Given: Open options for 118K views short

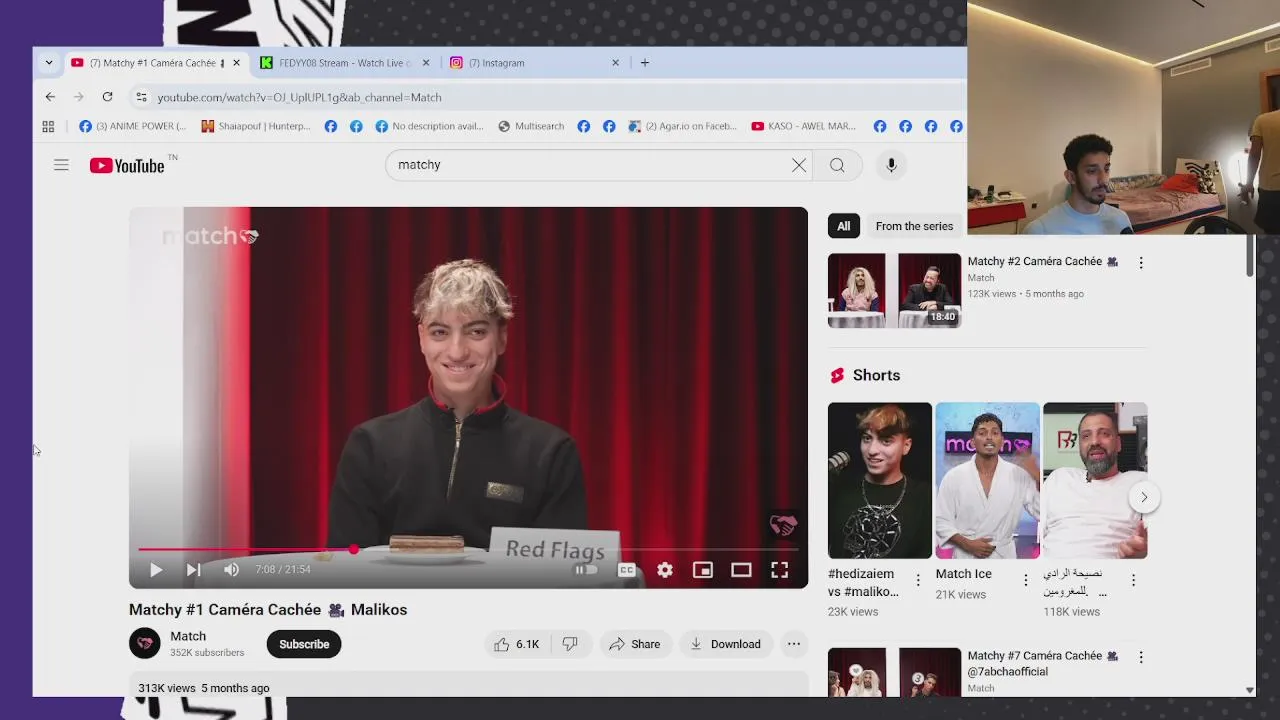Looking at the screenshot, I should tap(1133, 580).
